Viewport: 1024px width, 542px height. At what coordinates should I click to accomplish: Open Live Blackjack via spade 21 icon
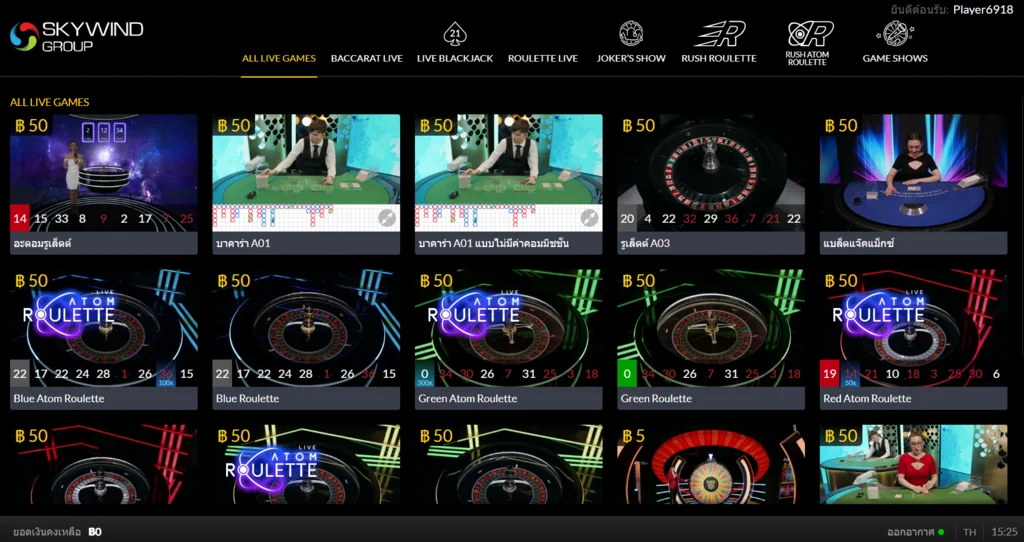pyautogui.click(x=454, y=34)
